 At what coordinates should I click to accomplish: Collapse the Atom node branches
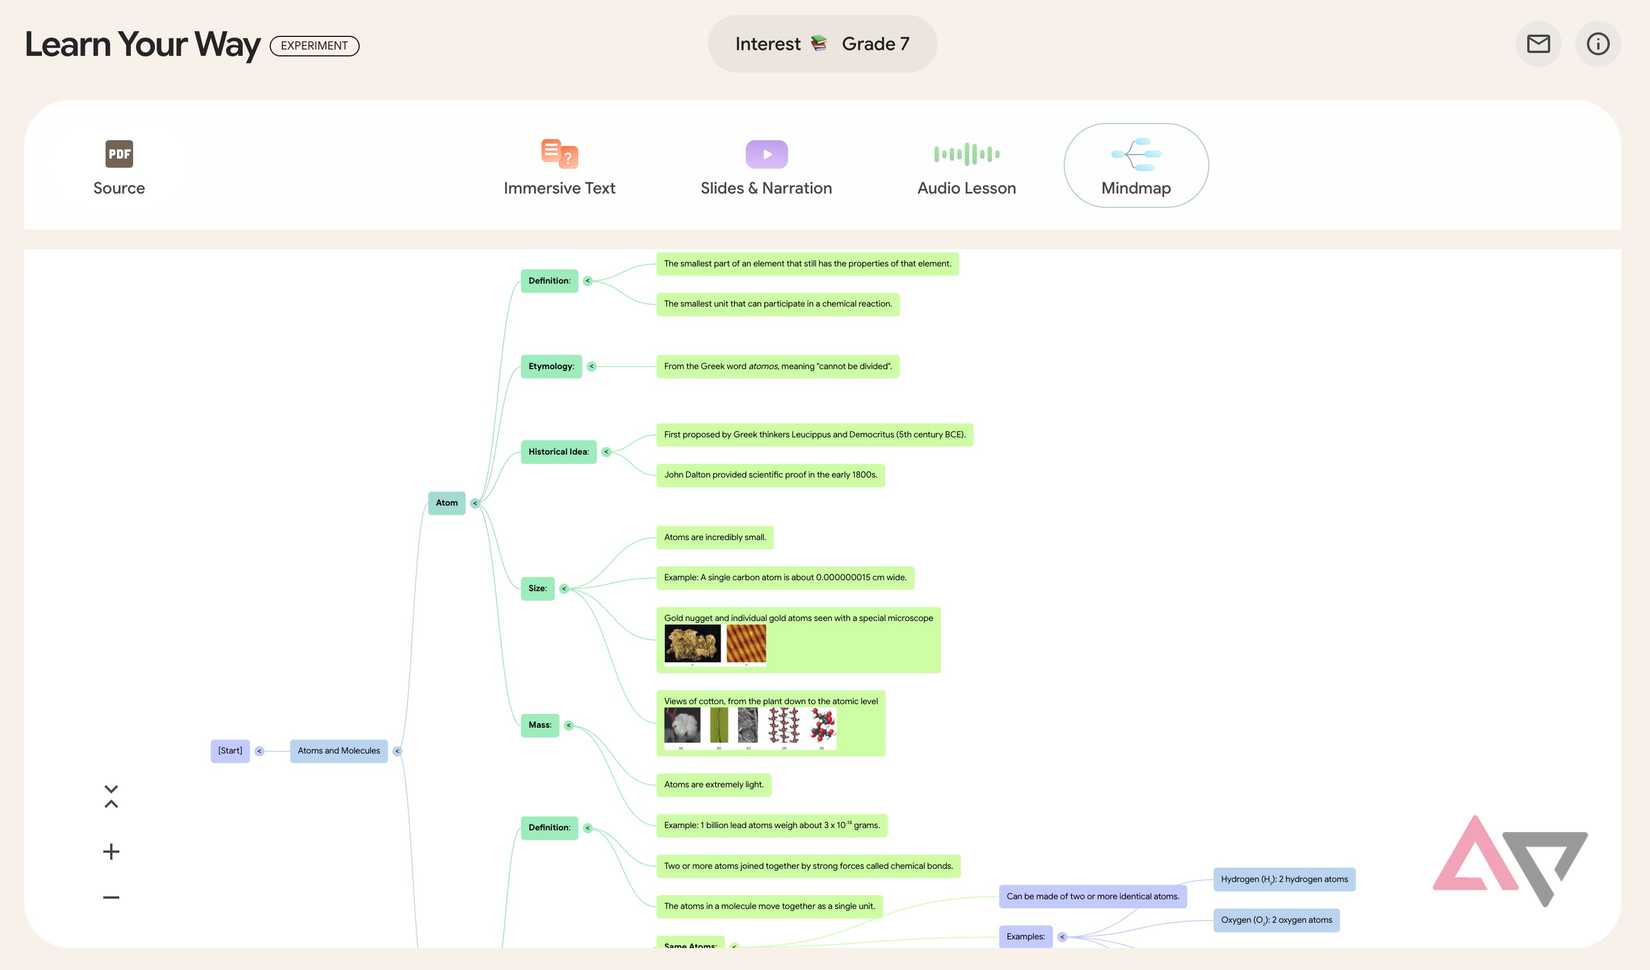click(476, 503)
